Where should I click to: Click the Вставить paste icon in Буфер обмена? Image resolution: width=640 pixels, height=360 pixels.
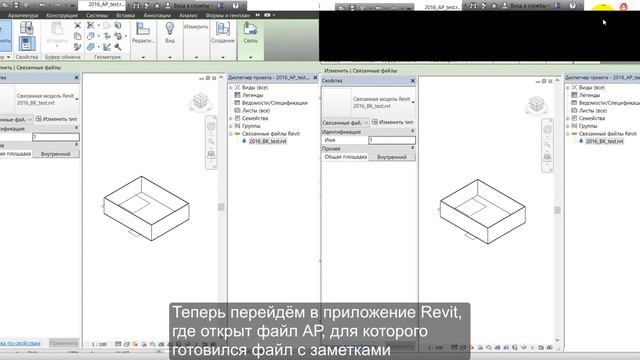tap(57, 29)
